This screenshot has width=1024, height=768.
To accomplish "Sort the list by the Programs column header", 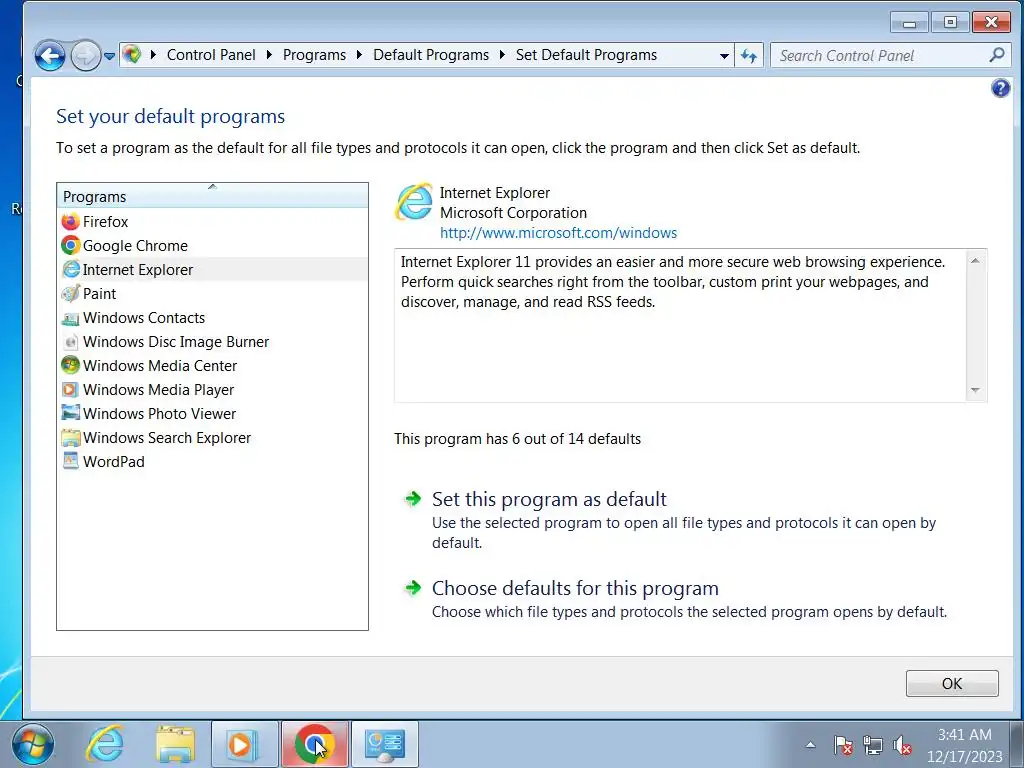I will point(212,196).
